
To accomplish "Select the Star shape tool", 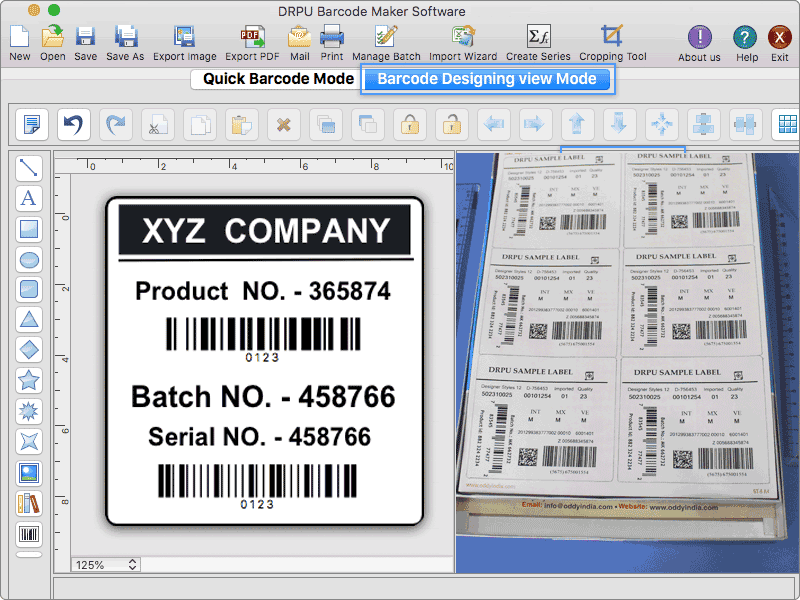I will [28, 380].
